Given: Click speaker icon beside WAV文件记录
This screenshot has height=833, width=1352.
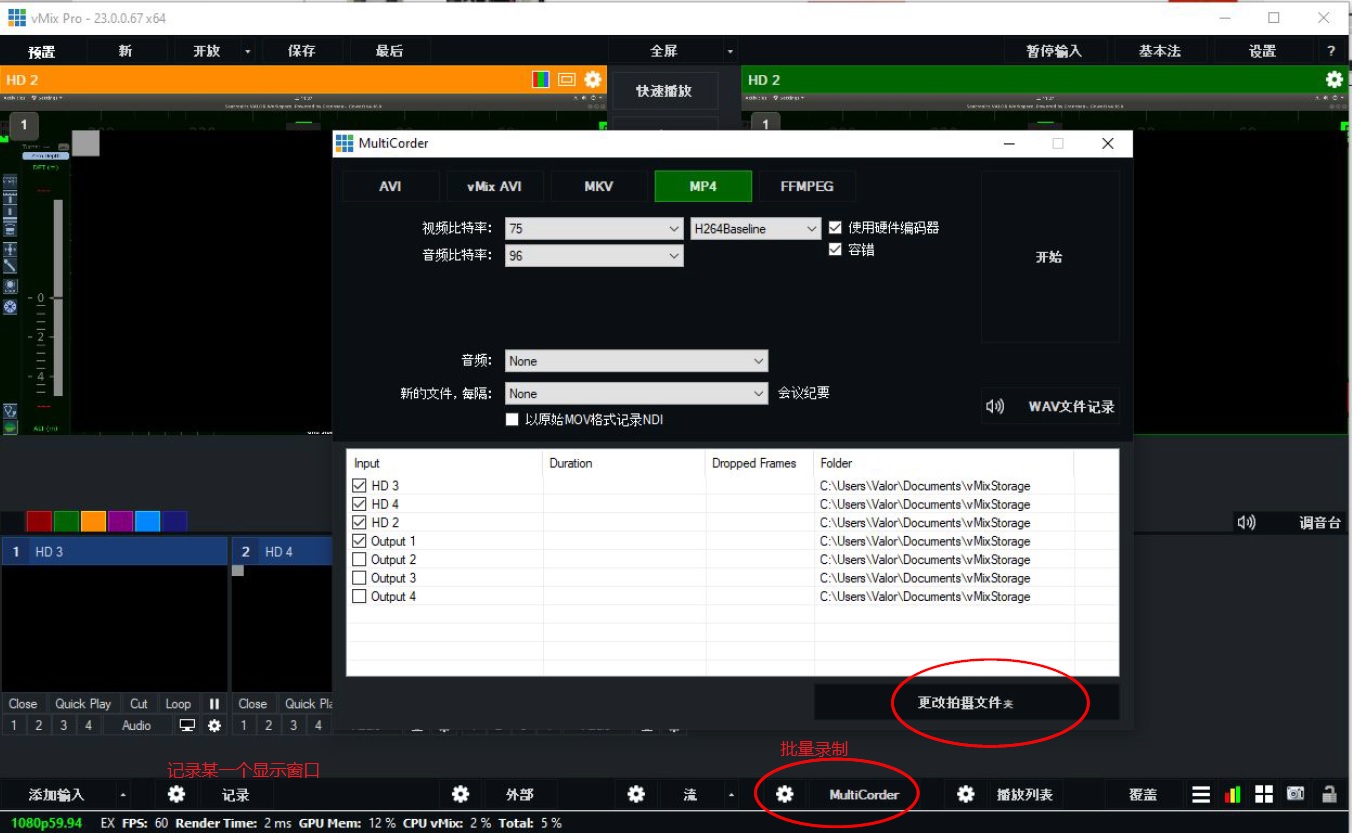Looking at the screenshot, I should [995, 406].
